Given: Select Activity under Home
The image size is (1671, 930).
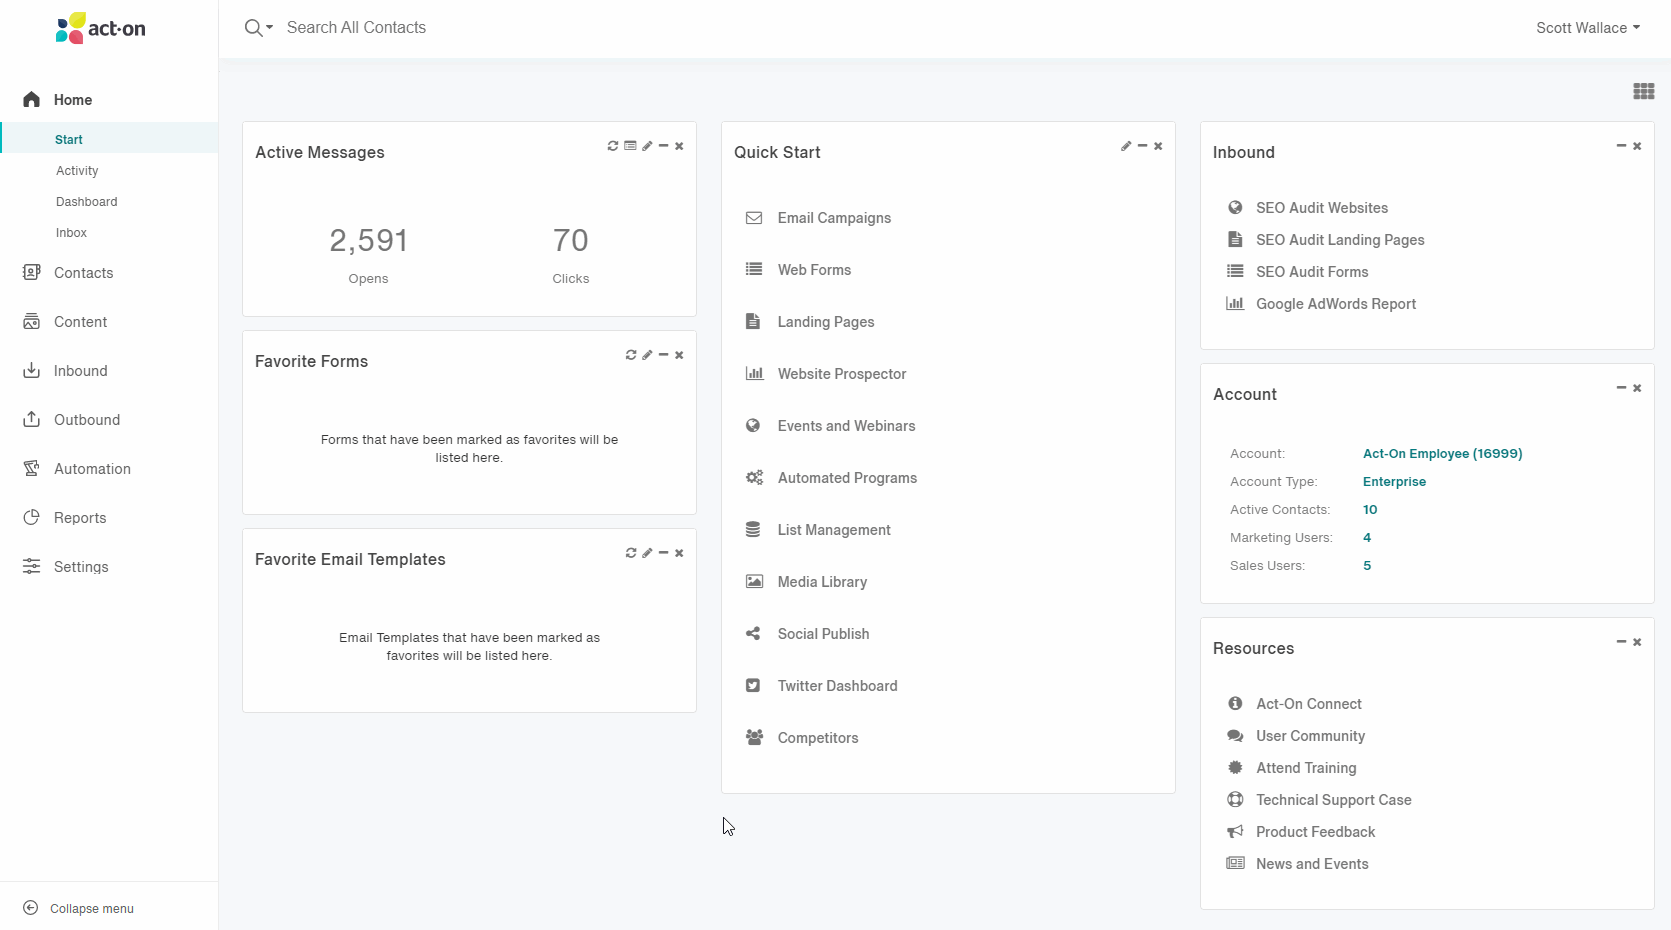Looking at the screenshot, I should 77,171.
